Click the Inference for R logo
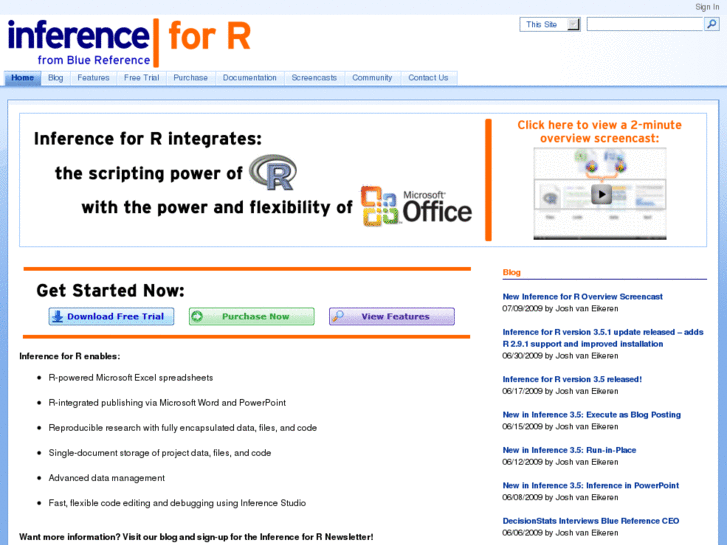 pyautogui.click(x=129, y=42)
